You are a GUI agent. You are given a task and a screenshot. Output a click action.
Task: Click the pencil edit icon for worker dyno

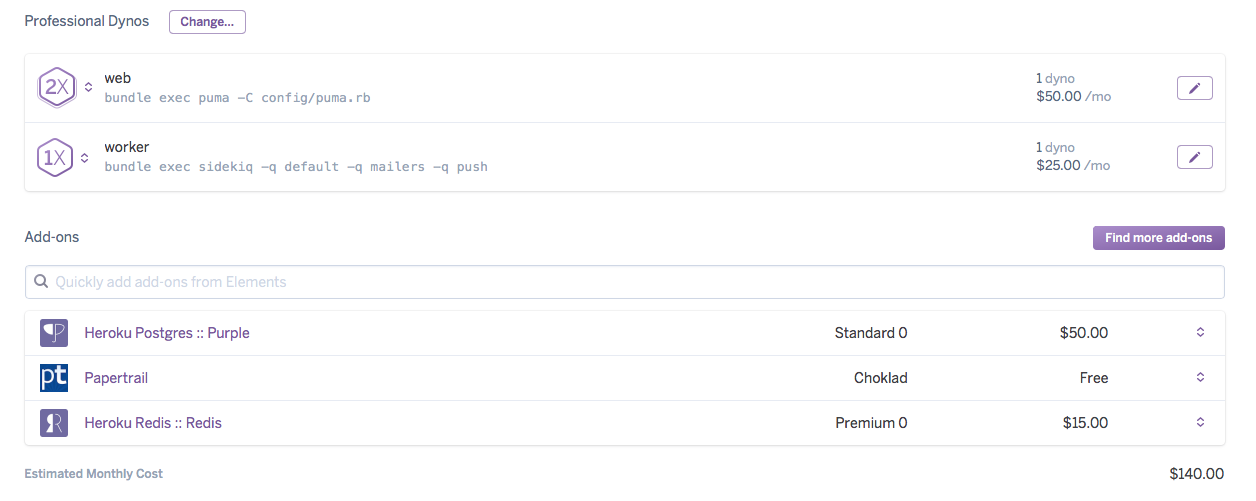pyautogui.click(x=1194, y=157)
